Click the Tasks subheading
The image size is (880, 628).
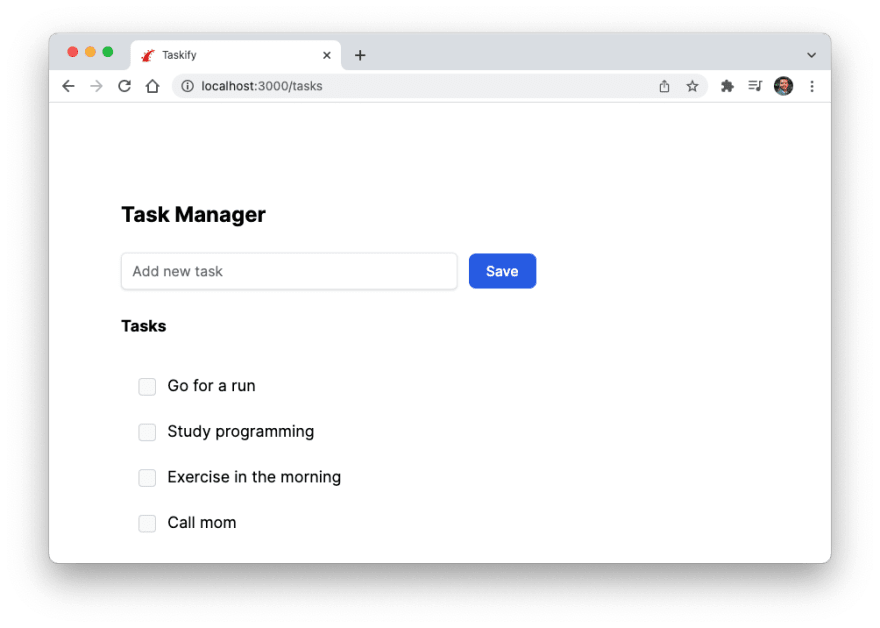pyautogui.click(x=144, y=326)
